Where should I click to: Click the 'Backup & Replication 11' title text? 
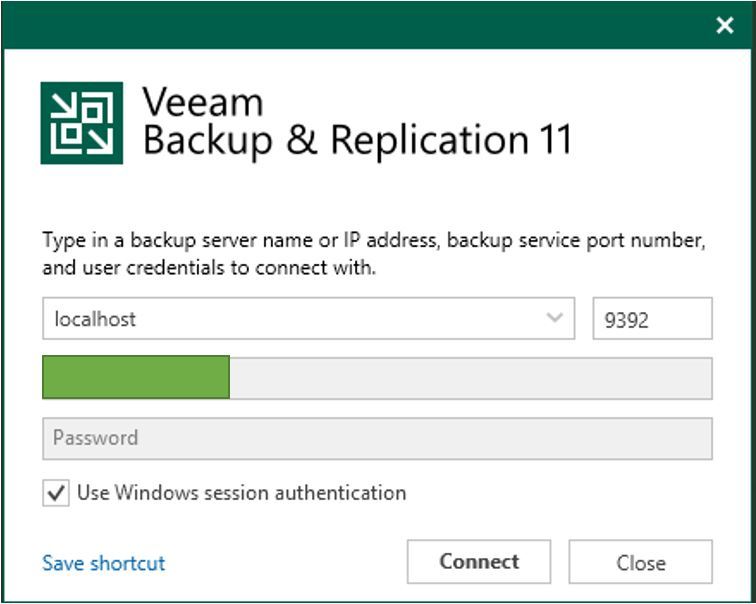357,141
